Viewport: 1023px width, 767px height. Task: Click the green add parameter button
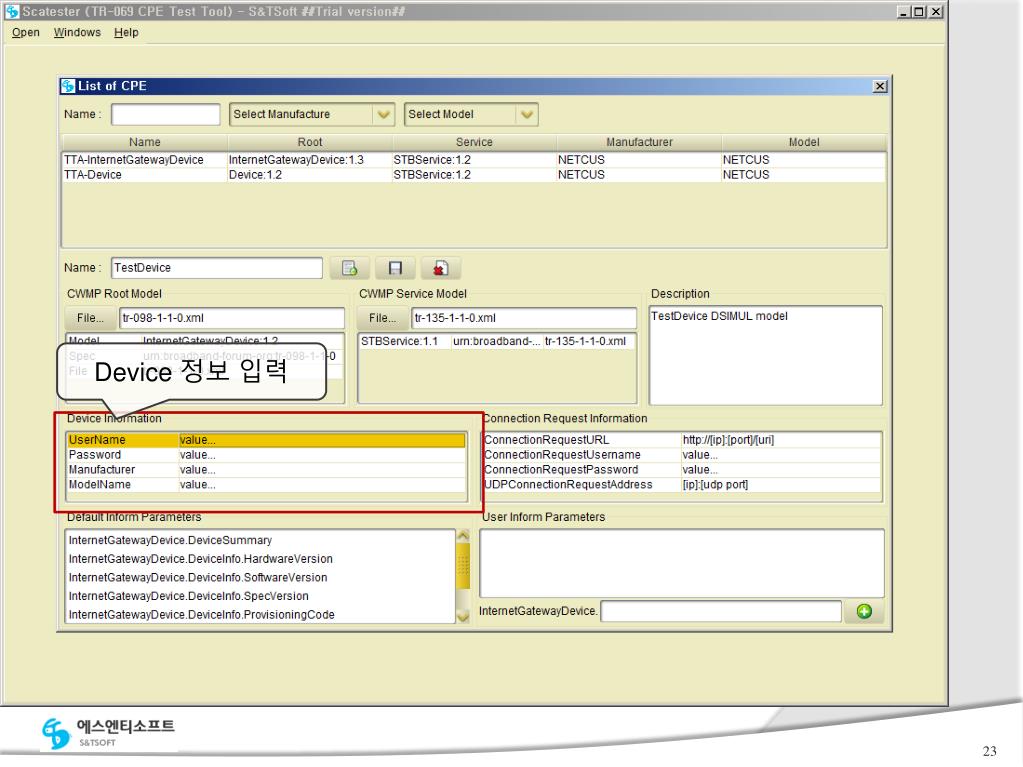point(864,611)
